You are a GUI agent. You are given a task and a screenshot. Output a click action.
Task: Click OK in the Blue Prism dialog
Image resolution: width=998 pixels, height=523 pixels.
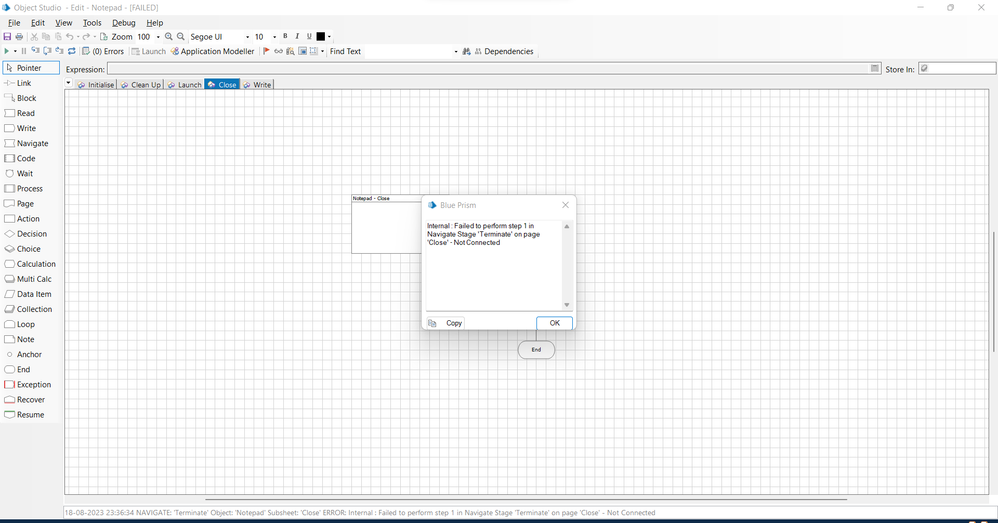[554, 323]
